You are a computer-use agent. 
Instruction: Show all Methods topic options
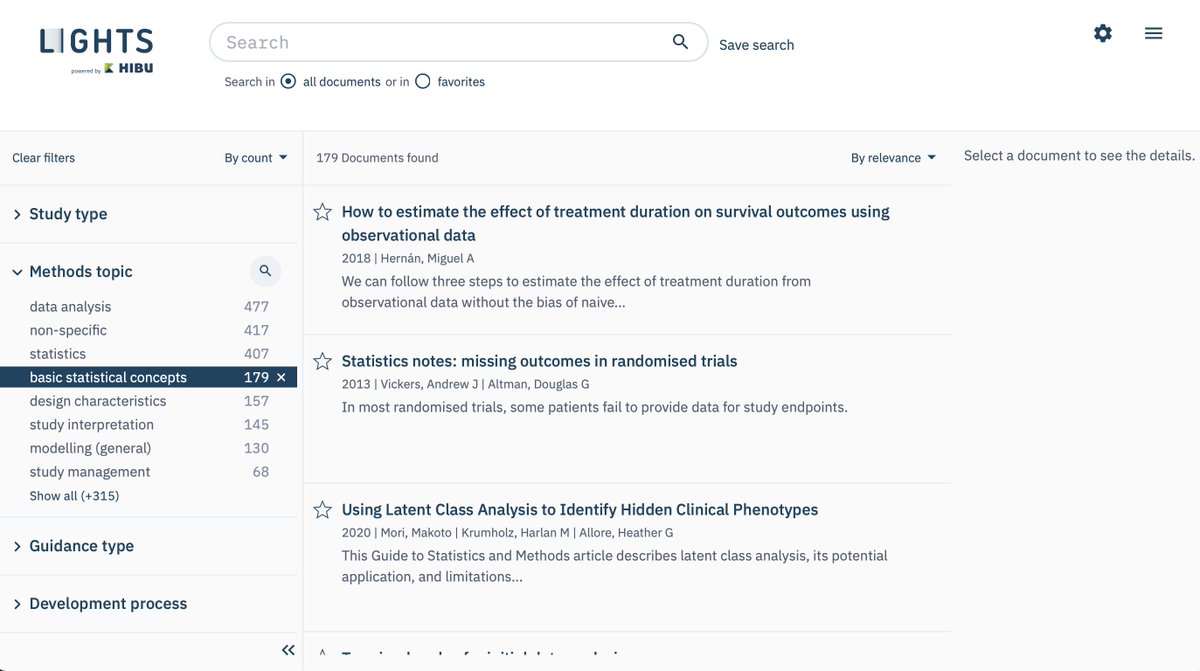click(74, 496)
